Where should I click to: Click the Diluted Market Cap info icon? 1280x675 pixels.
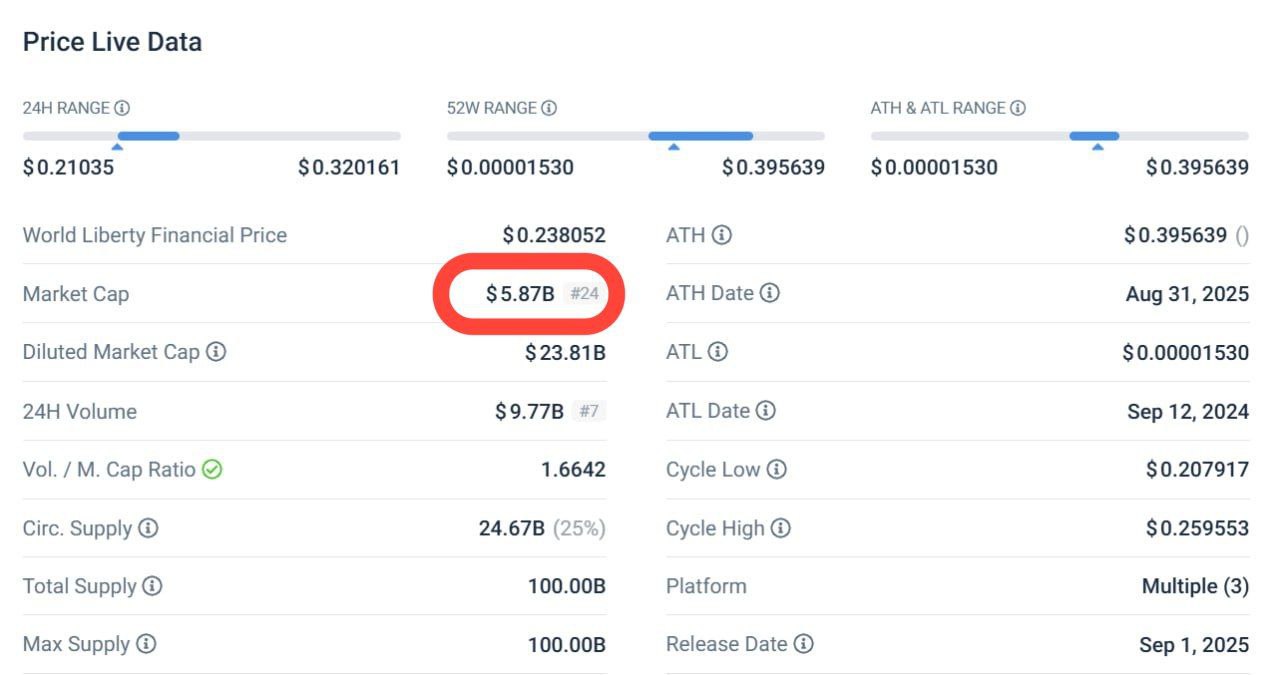pos(217,352)
